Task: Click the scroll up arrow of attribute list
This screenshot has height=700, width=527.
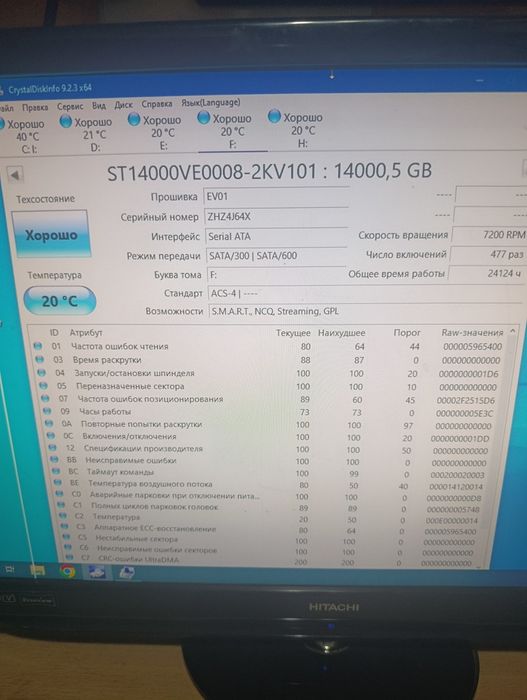Action: pos(513,331)
